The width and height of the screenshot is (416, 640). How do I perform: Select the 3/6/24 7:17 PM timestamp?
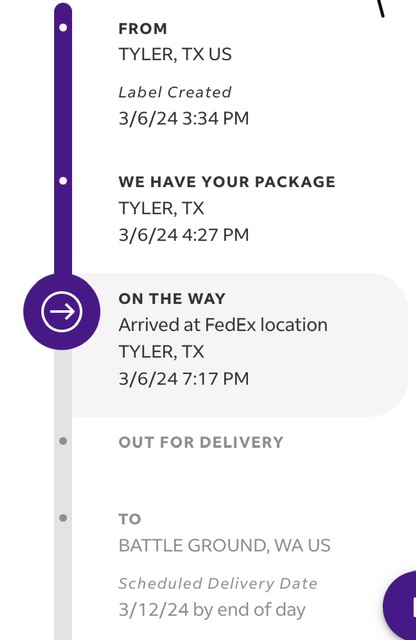point(184,379)
